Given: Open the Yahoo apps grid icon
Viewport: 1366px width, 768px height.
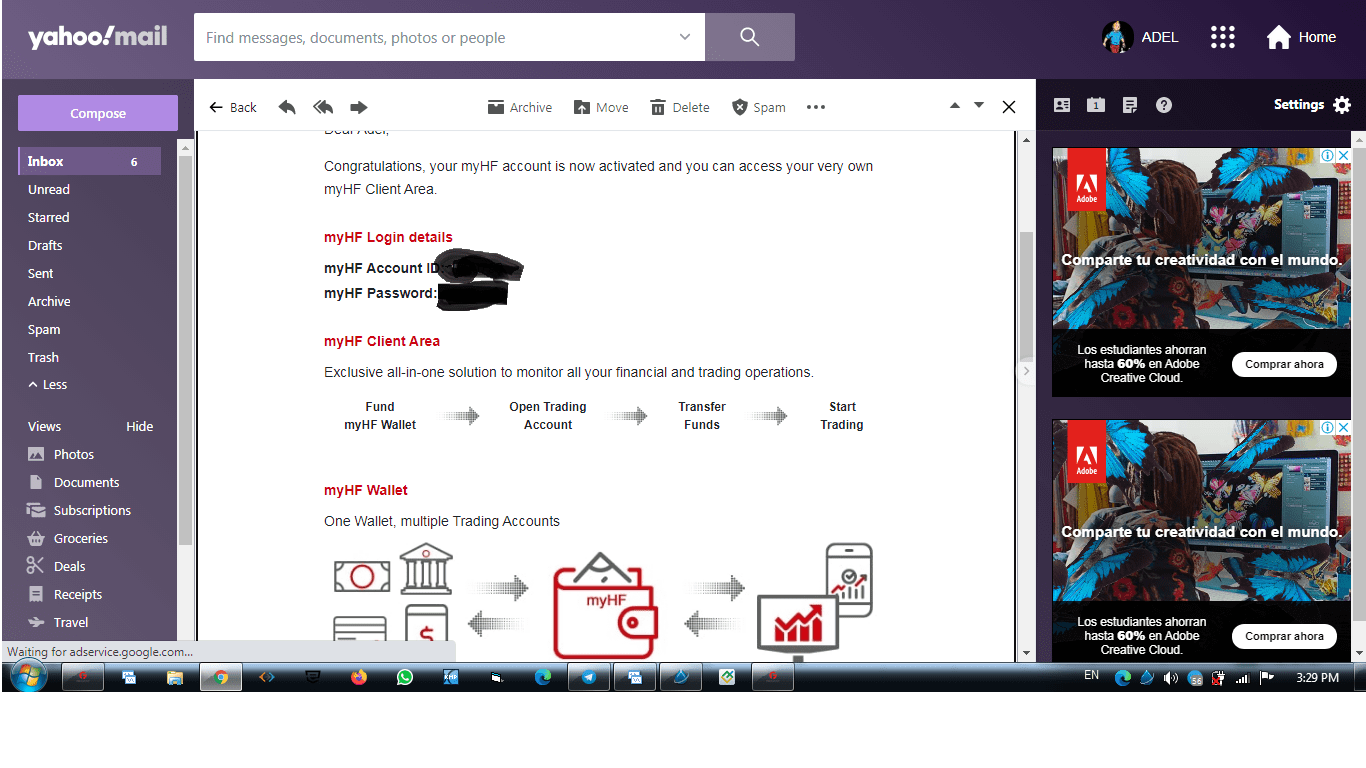Looking at the screenshot, I should (x=1222, y=37).
